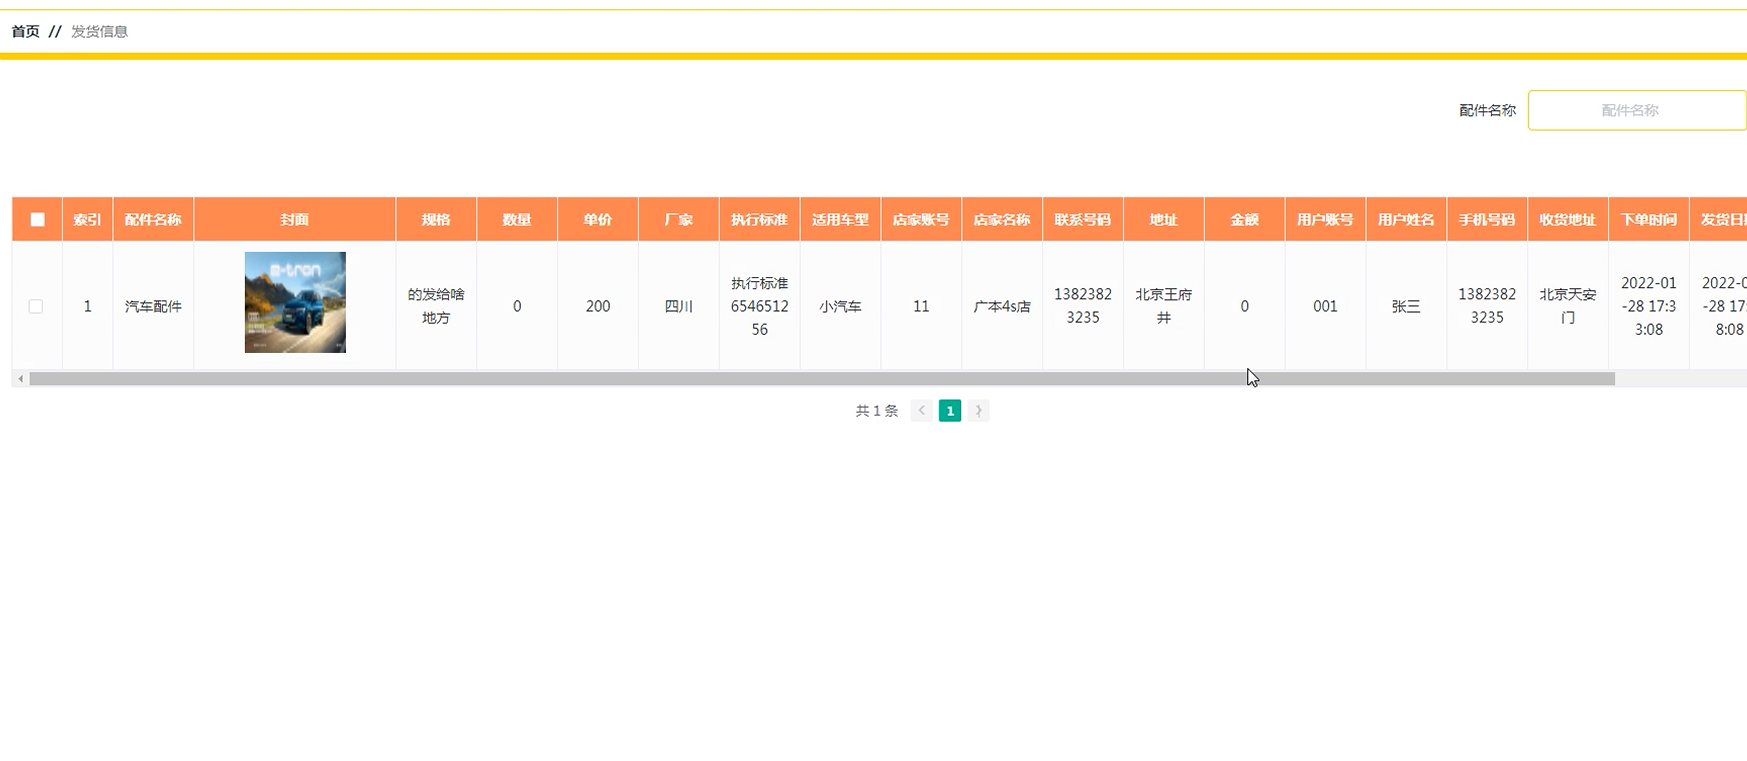Click the 数量 column header

517,220
